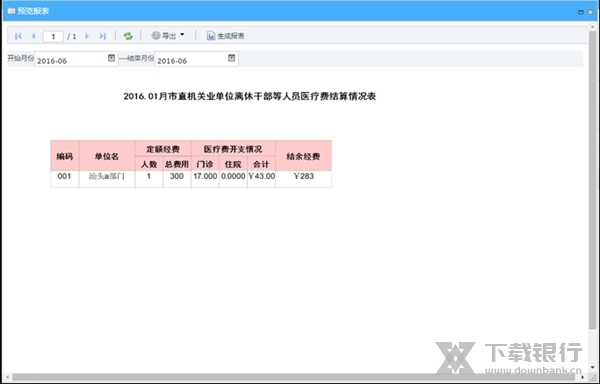The height and width of the screenshot is (384, 600).
Task: Select the outpatient cell 17.000
Action: (x=205, y=179)
